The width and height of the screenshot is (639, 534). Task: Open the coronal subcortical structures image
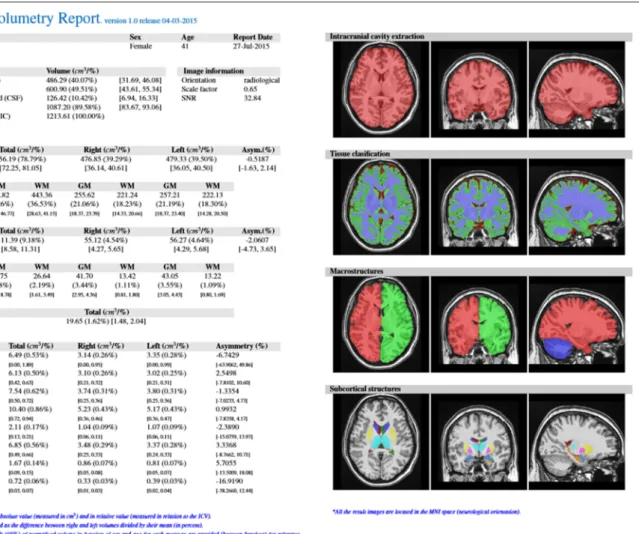[x=478, y=442]
